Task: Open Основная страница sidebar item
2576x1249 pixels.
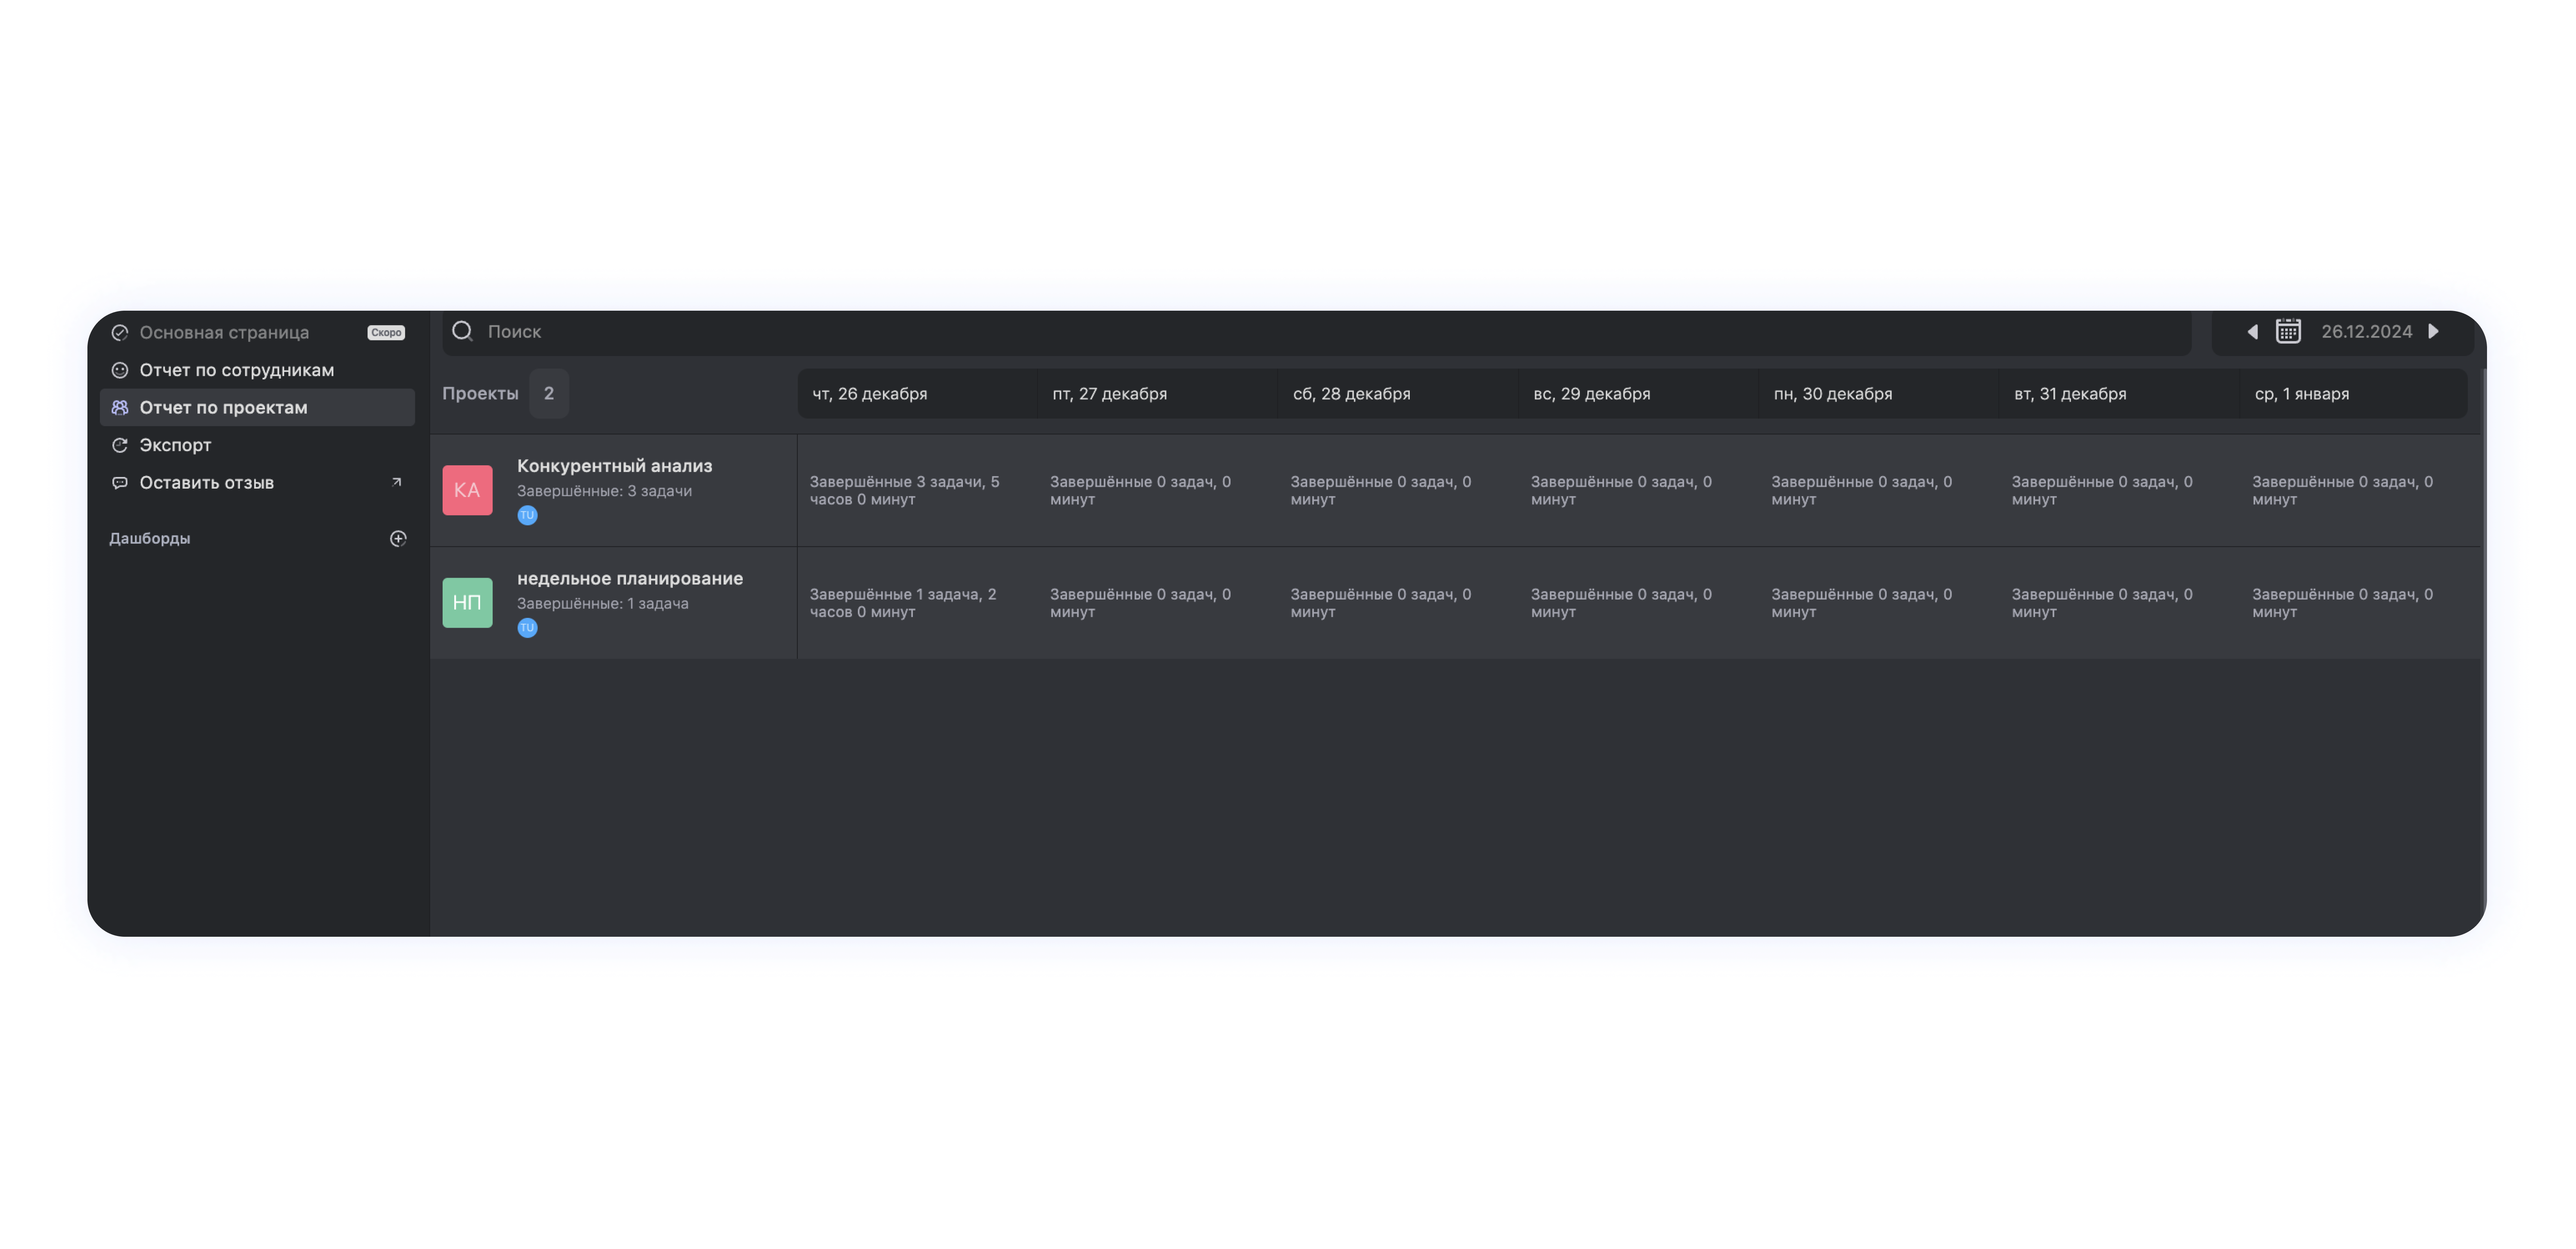Action: point(224,333)
